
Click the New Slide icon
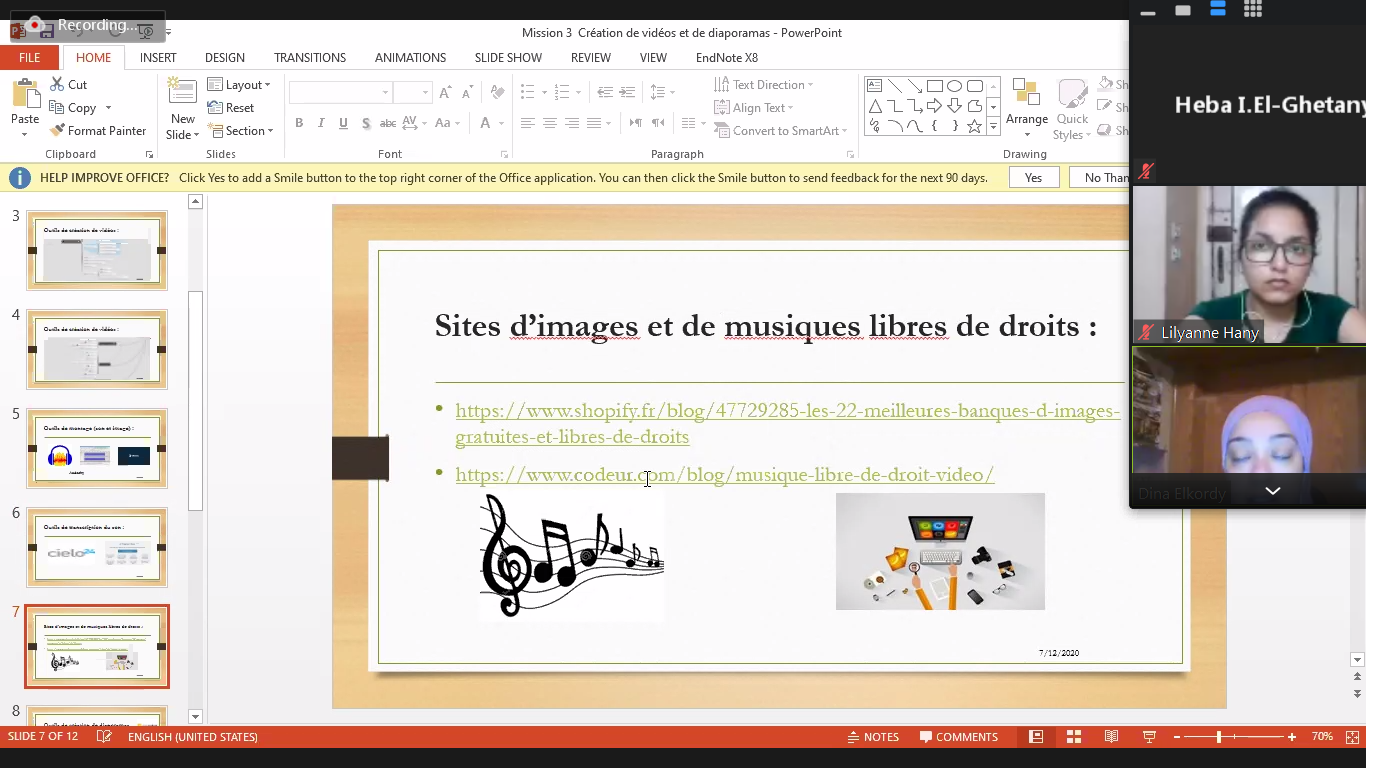tap(182, 93)
